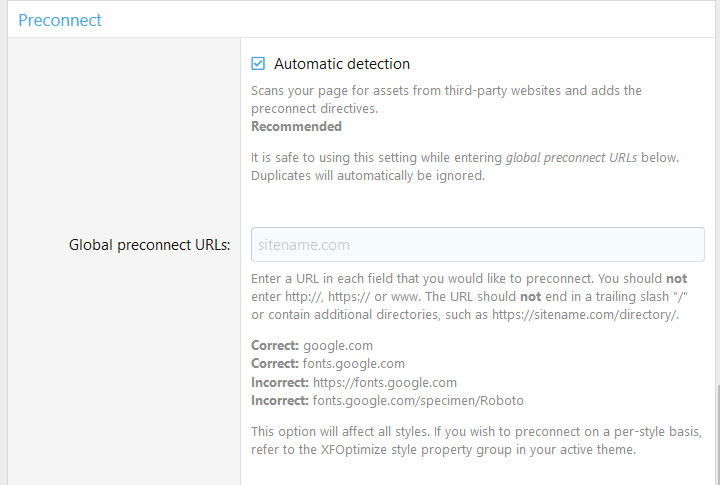720x485 pixels.
Task: Click the "Incorrect: https://fonts.google.com" example line
Action: point(353,382)
